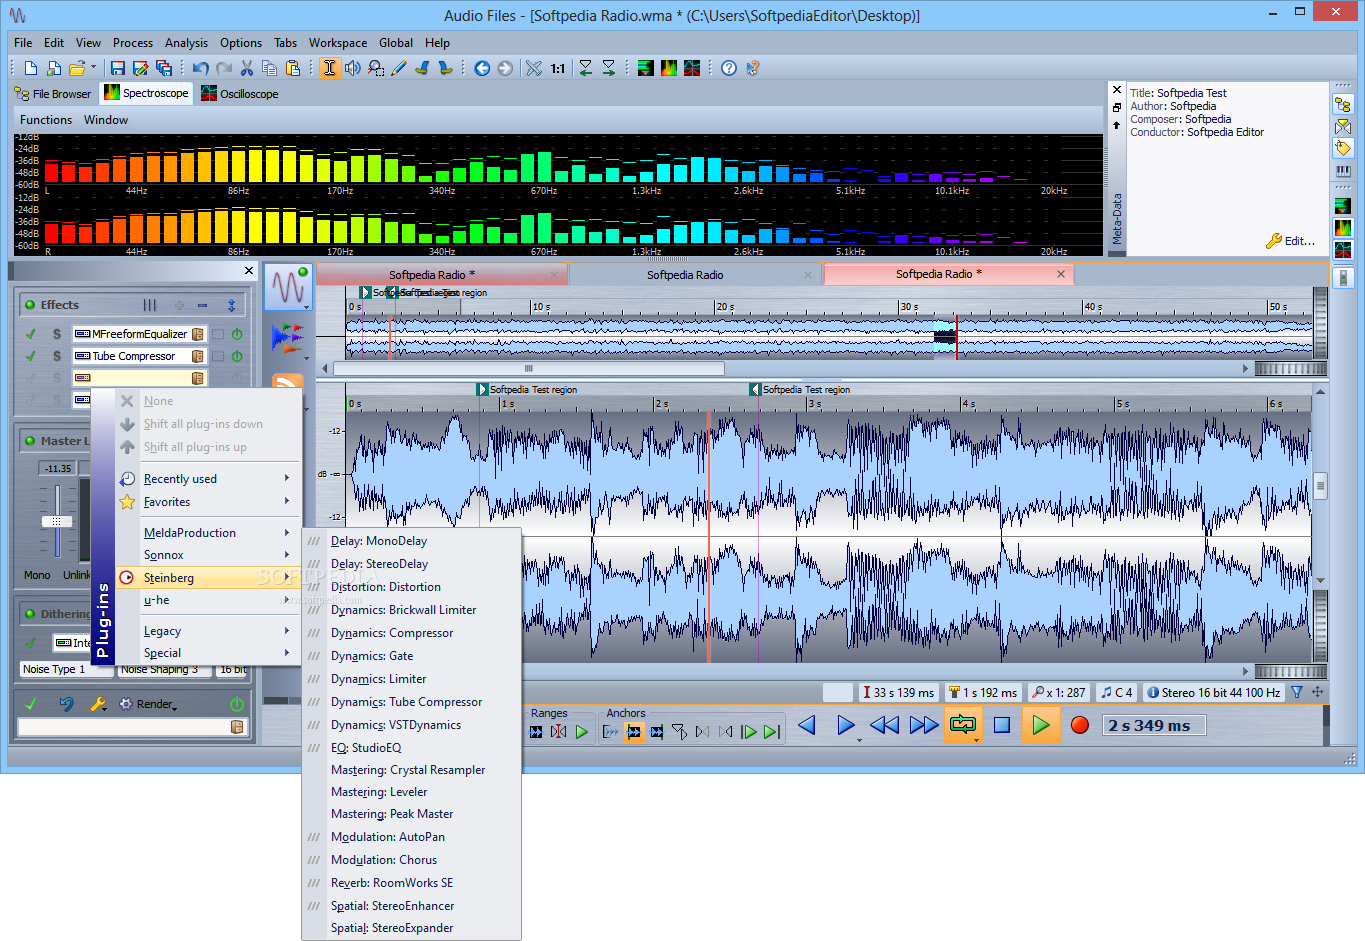
Task: Toggle the loop playback button
Action: coord(963,725)
